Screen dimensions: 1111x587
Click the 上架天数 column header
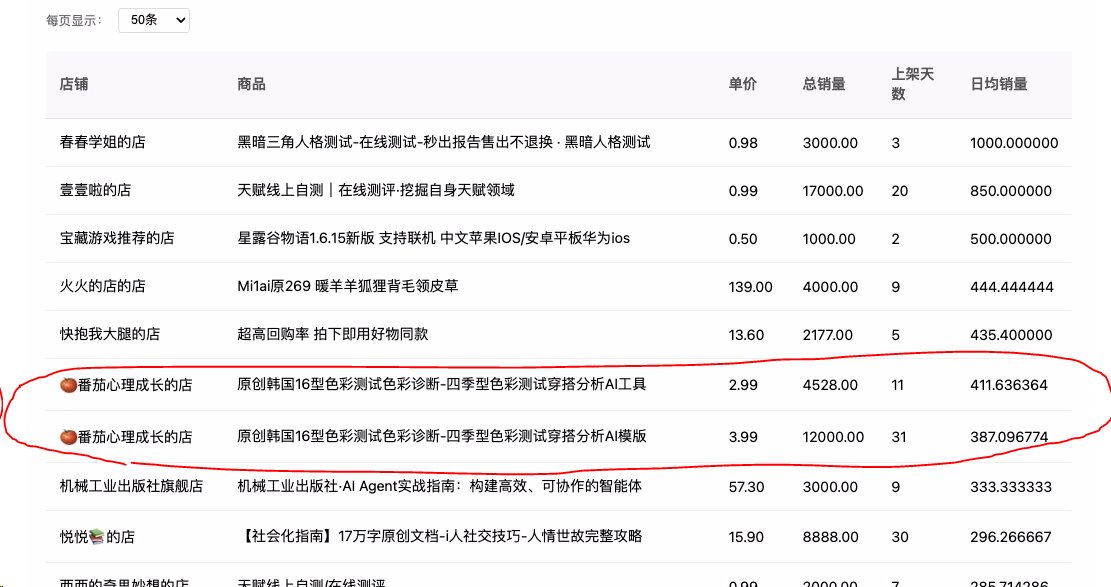pos(913,84)
